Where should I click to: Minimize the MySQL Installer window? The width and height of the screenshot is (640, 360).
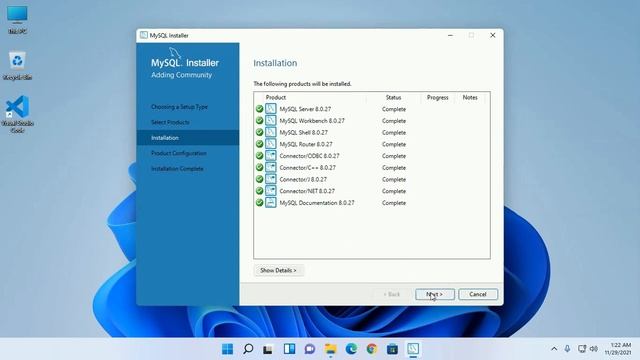coord(450,36)
